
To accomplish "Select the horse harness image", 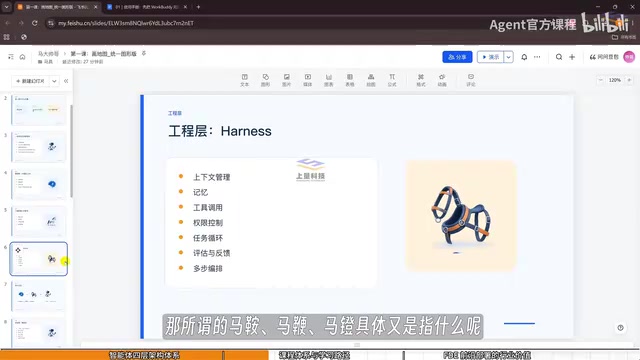I will (461, 216).
